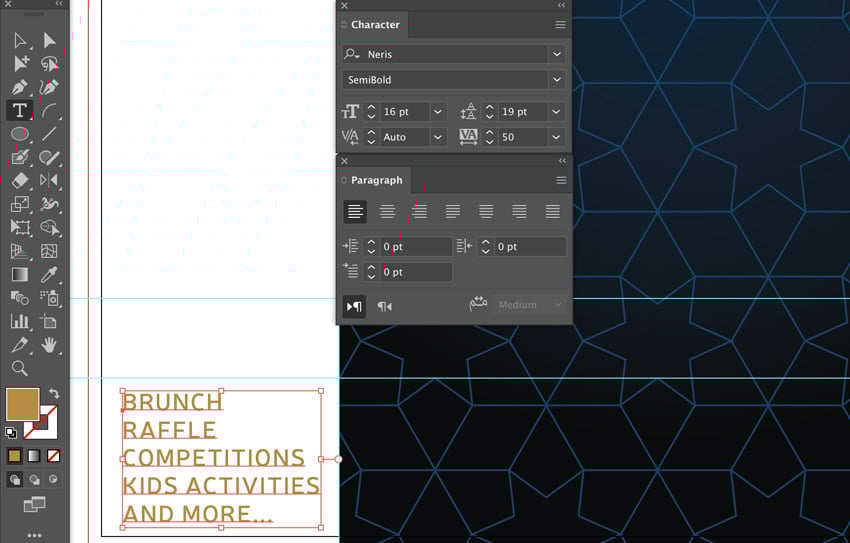
Task: Align paragraph left
Action: coord(355,211)
